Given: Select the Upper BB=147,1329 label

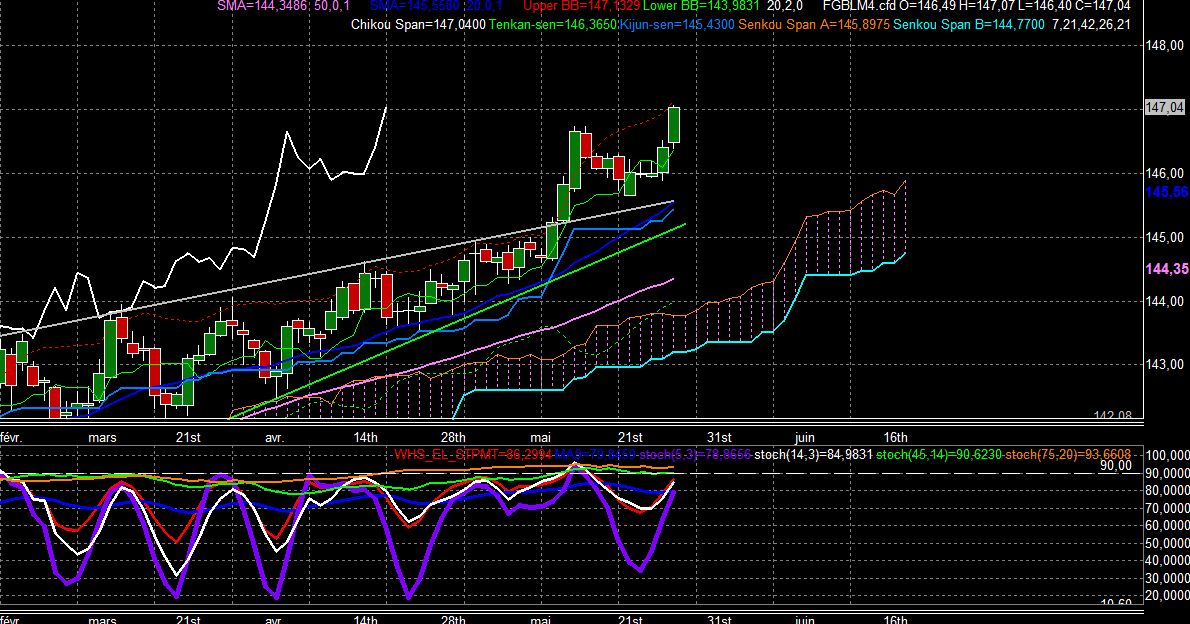Looking at the screenshot, I should 581,6.
